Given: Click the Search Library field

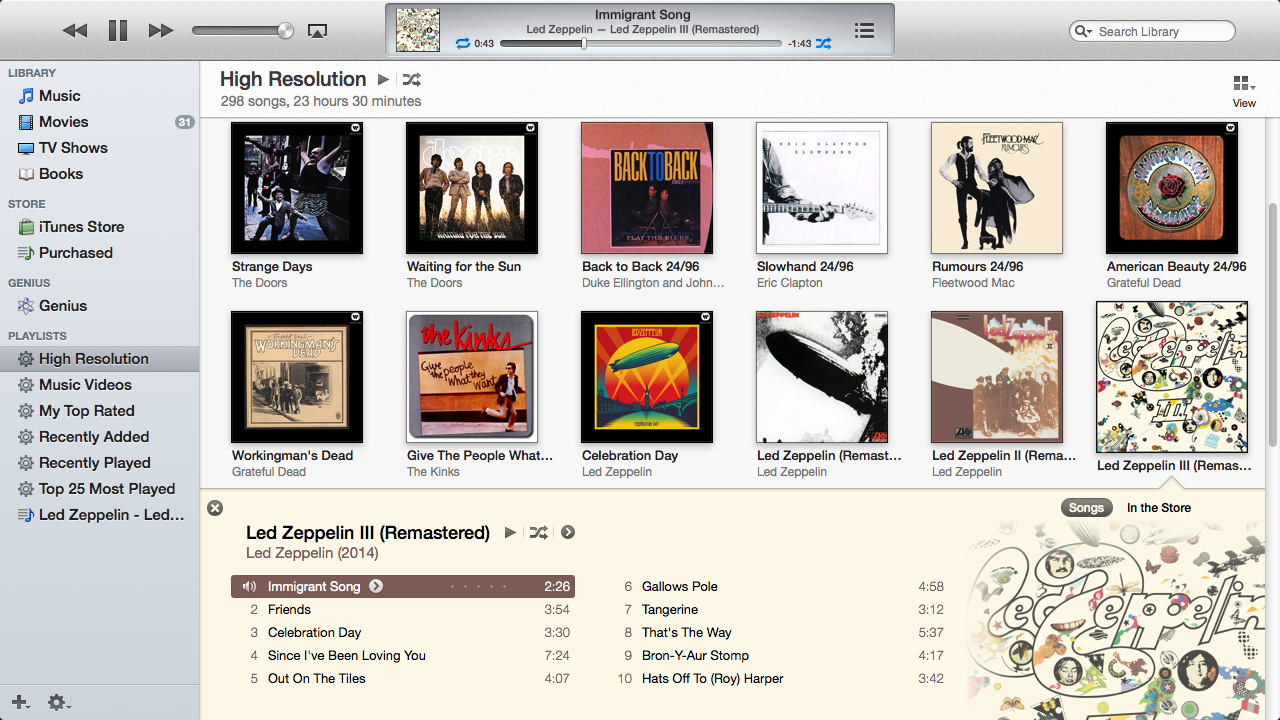Looking at the screenshot, I should [1160, 32].
